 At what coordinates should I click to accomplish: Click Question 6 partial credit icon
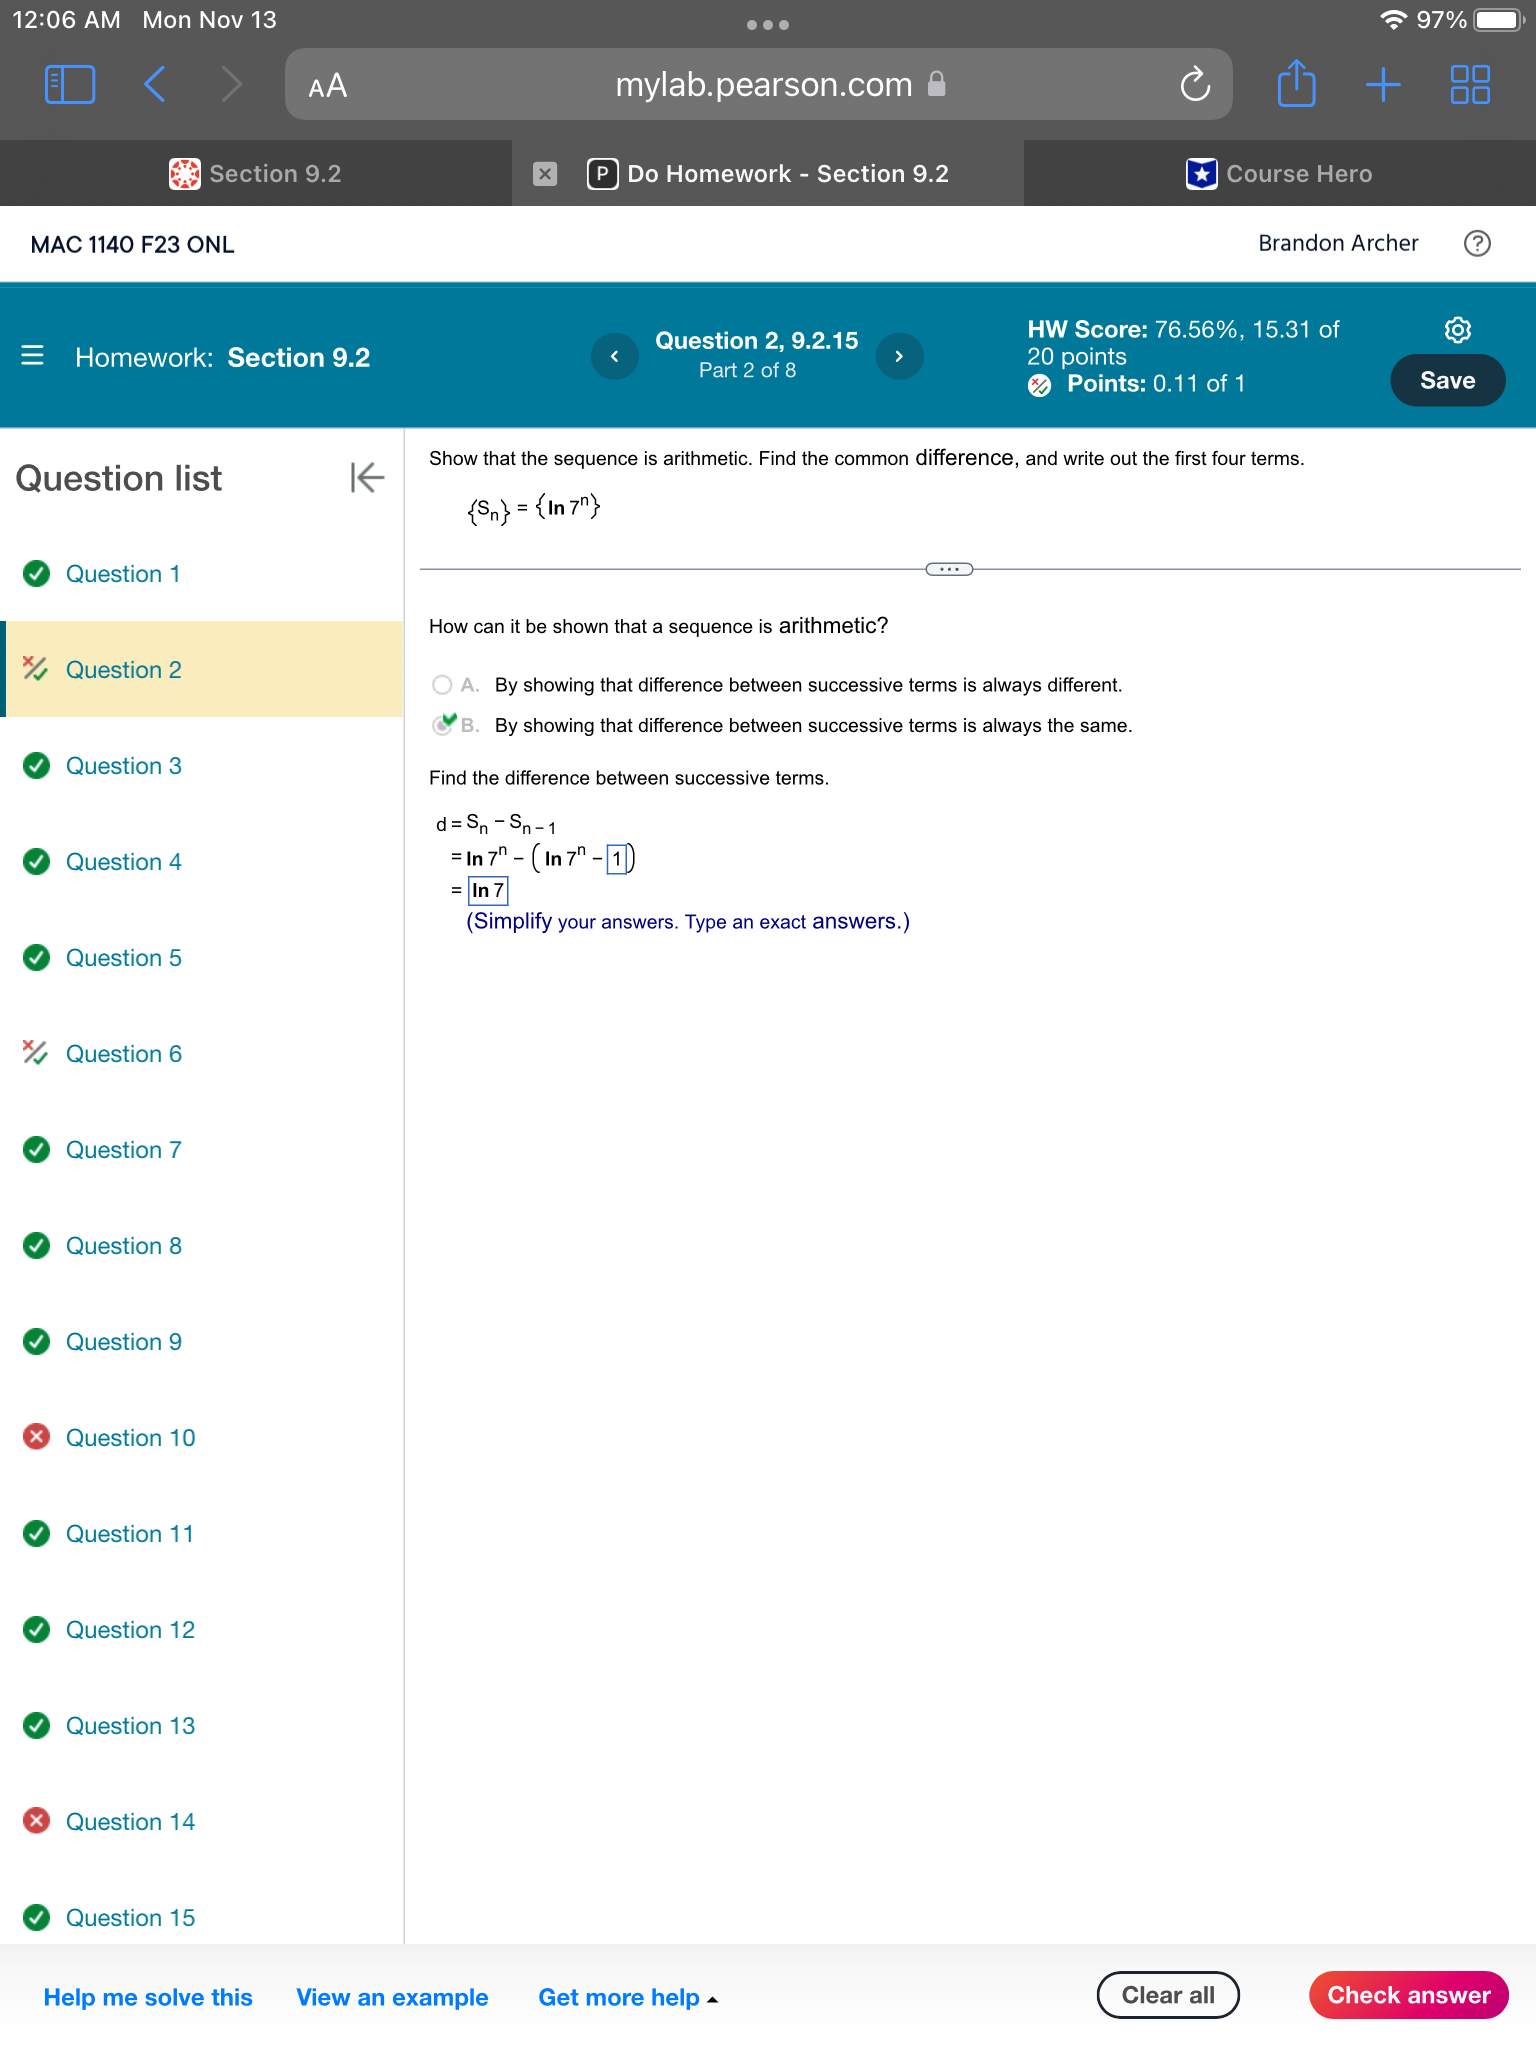pos(35,1052)
